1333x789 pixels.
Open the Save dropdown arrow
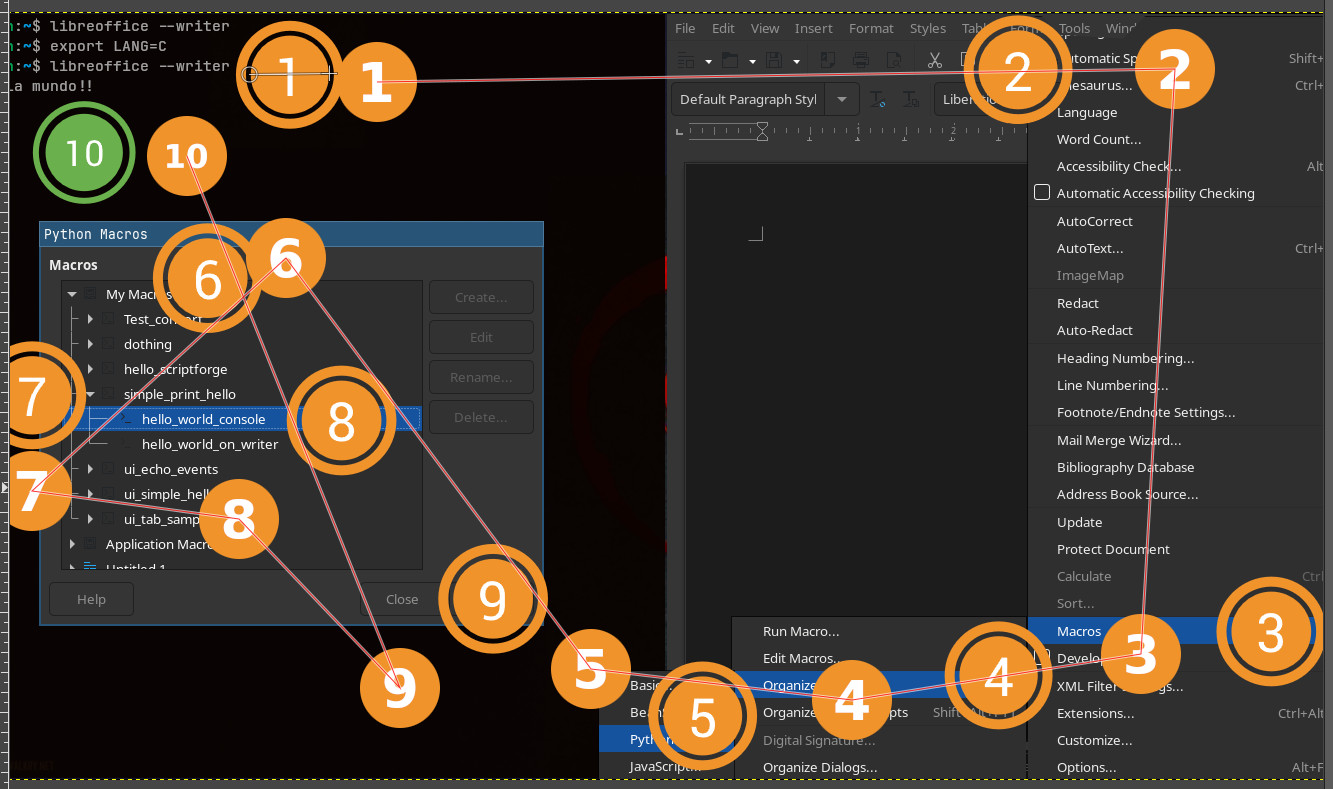coord(796,61)
